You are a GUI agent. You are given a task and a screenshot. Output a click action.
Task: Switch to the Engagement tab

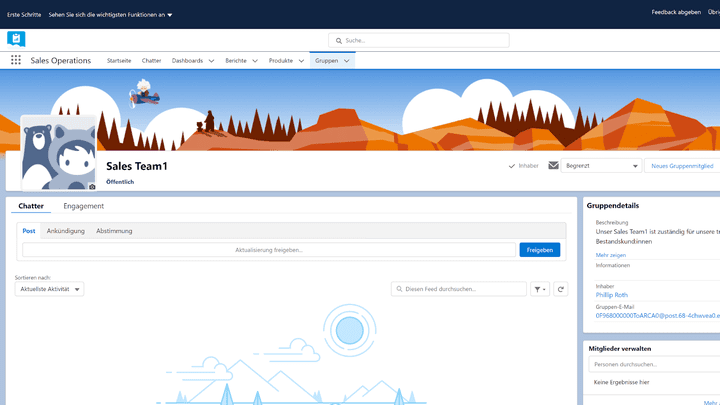click(x=84, y=206)
